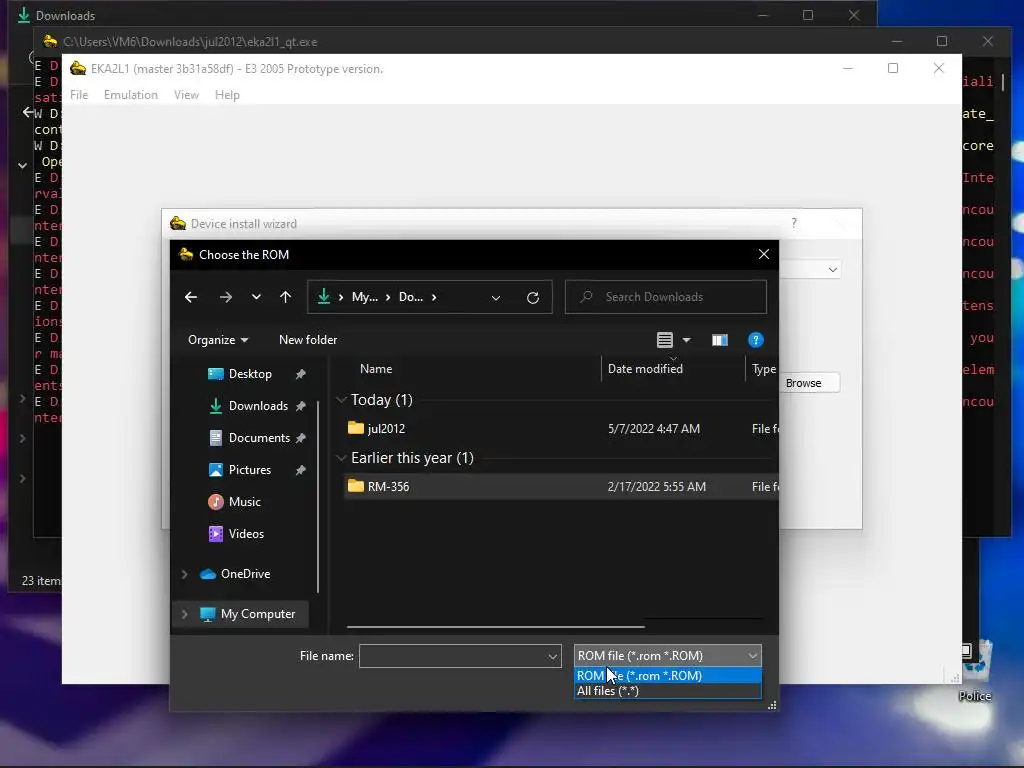
Task: Click the horizontal scrollbar in file list
Action: point(496,627)
